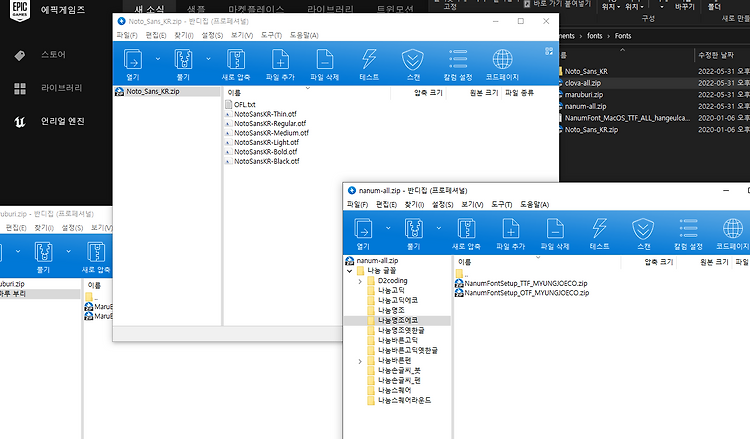Viewport: 750px width, 439px height.
Task: Click the Epic Games logo
Action: [x=20, y=10]
